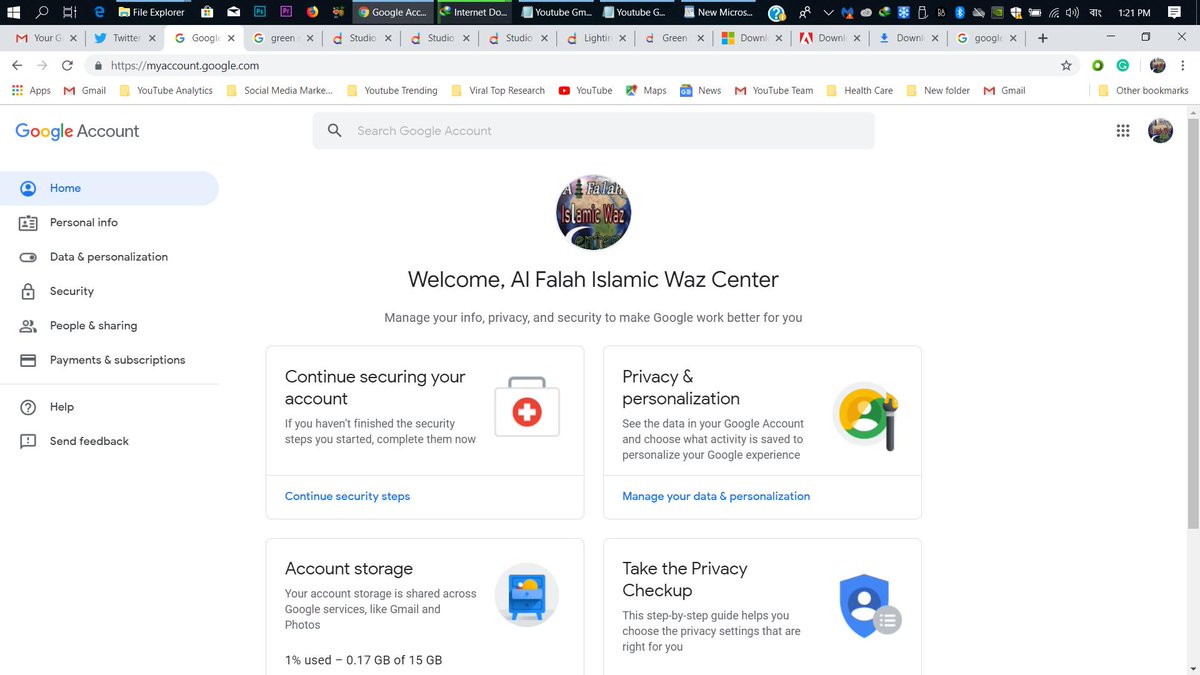Viewport: 1200px width, 675px height.
Task: Open Internet Download Manager taskbar window
Action: click(476, 12)
